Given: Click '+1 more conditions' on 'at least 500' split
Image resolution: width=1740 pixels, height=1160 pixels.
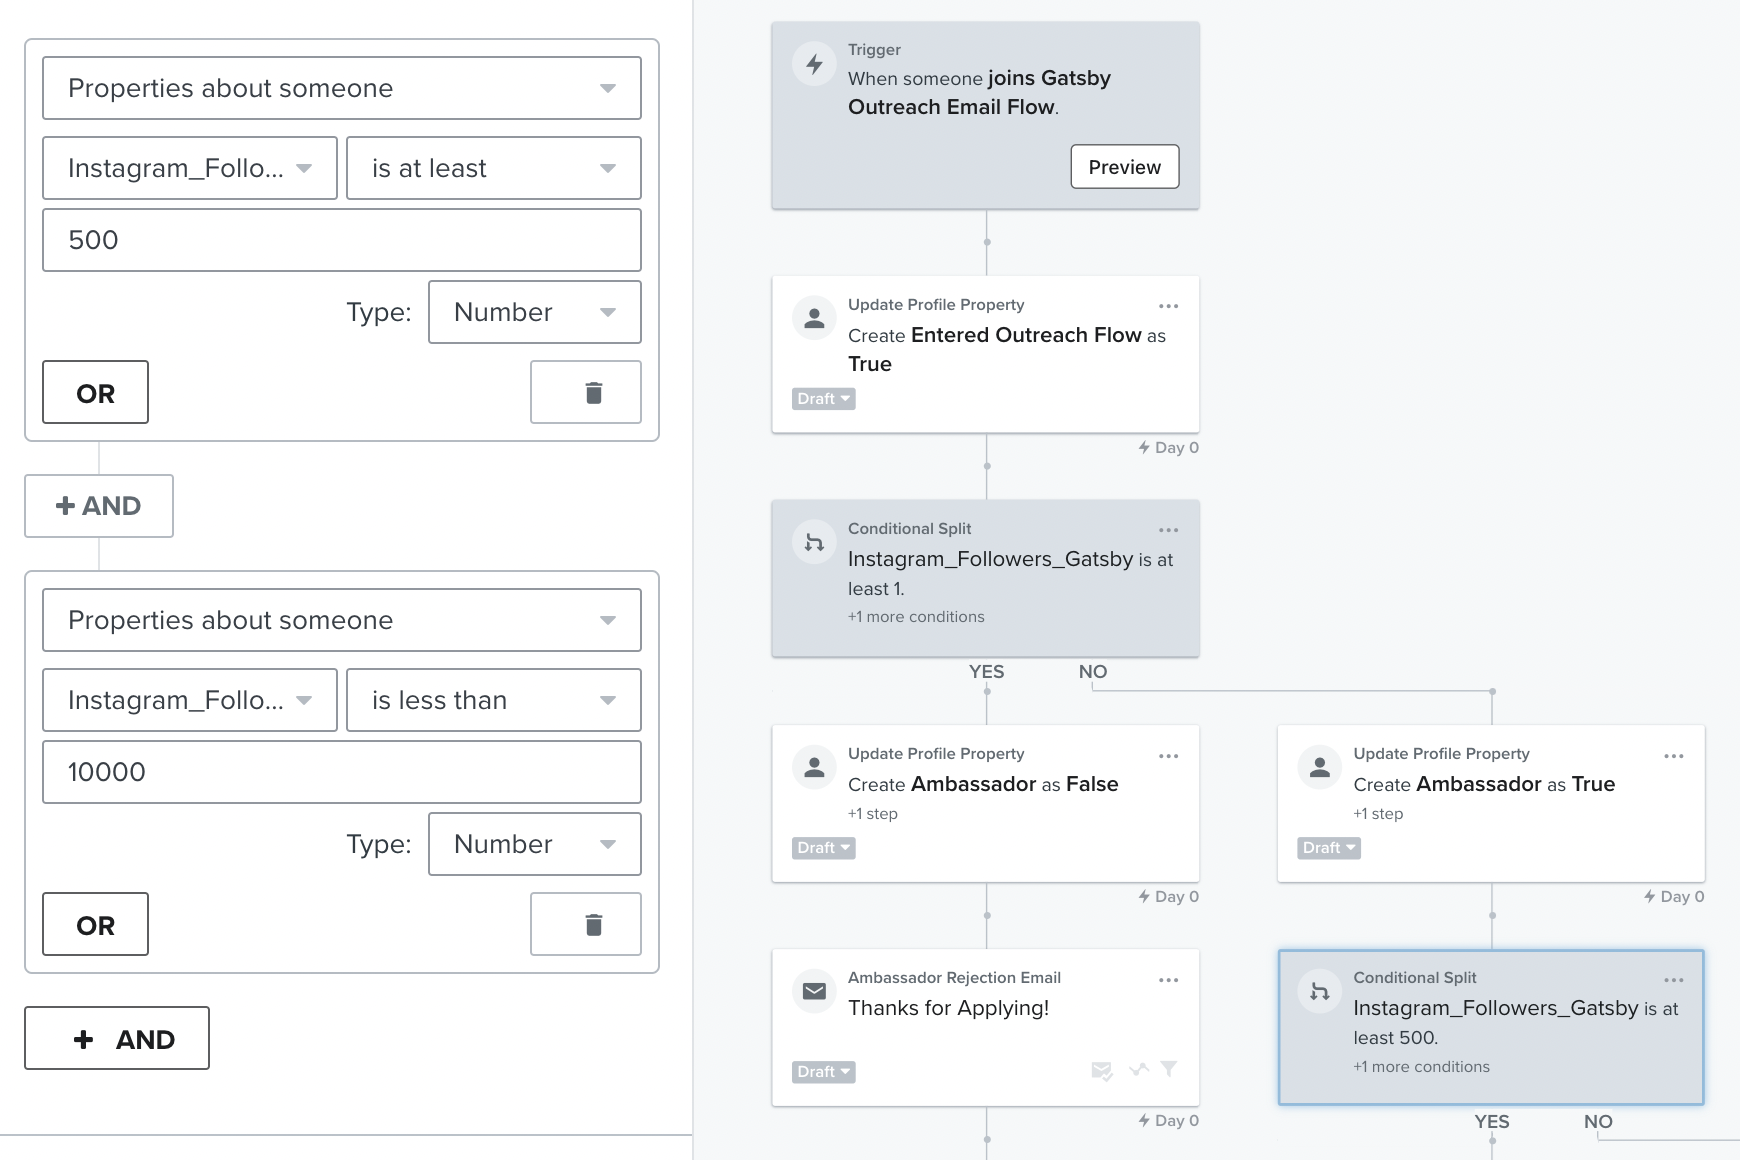Looking at the screenshot, I should (1421, 1067).
